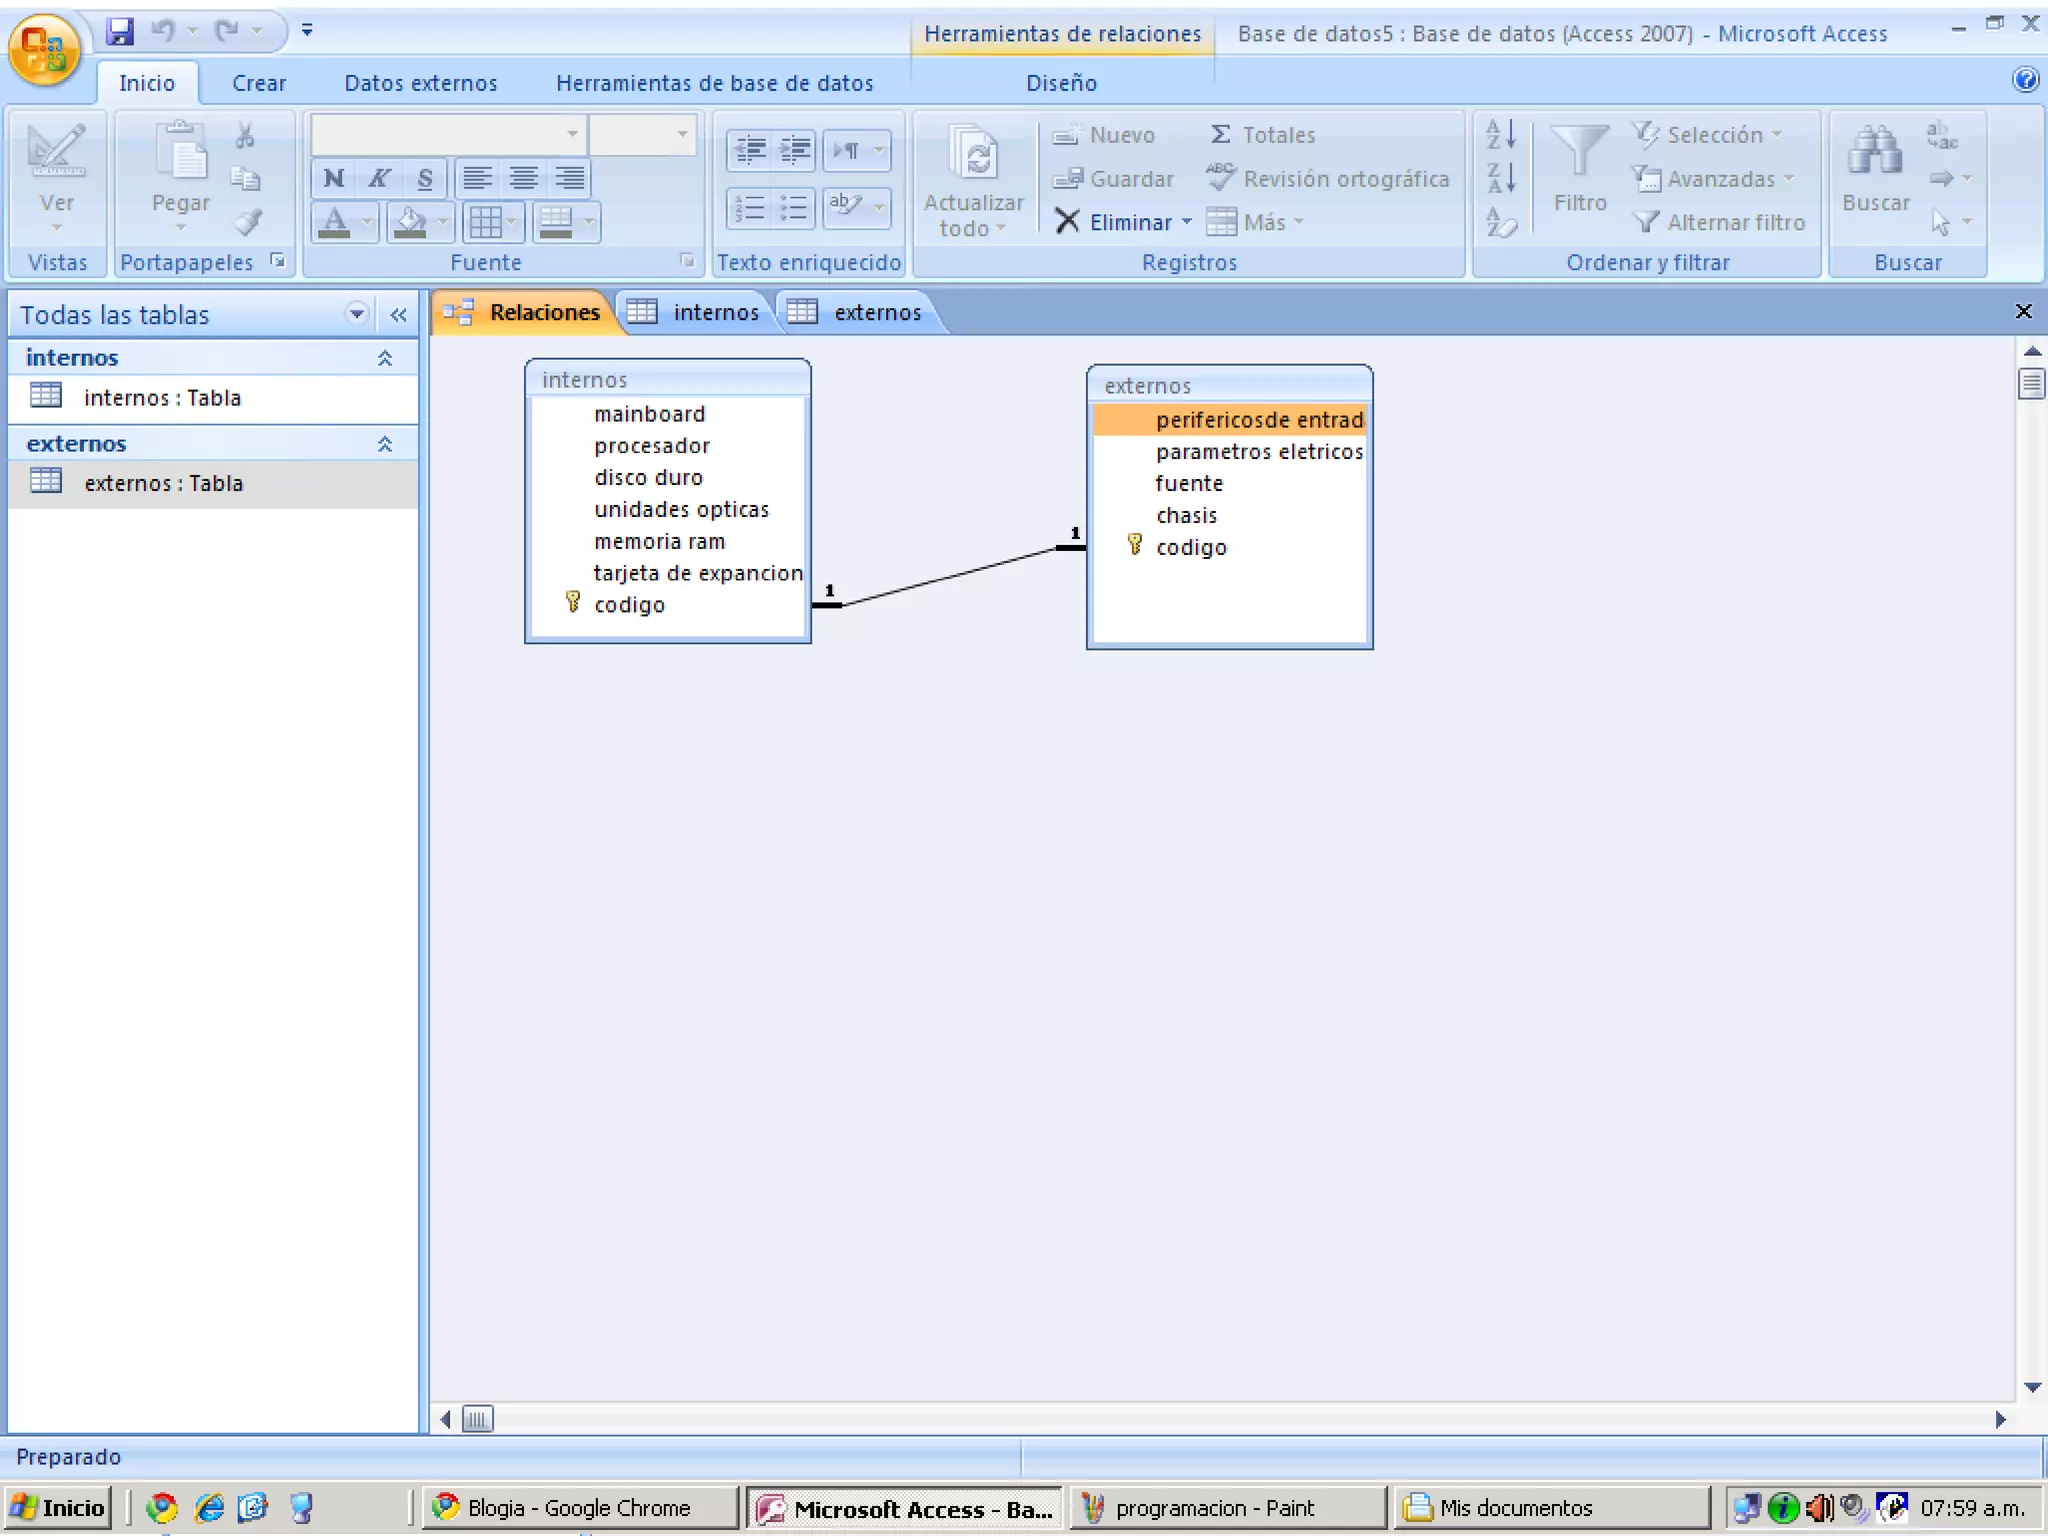This screenshot has height=1536, width=2048.
Task: Toggle italic (K) formatting
Action: click(x=379, y=178)
